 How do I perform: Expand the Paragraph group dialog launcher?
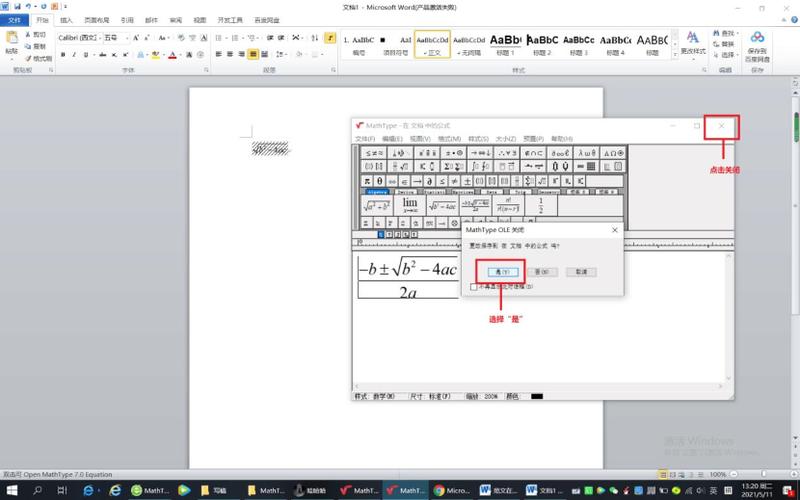pos(334,70)
